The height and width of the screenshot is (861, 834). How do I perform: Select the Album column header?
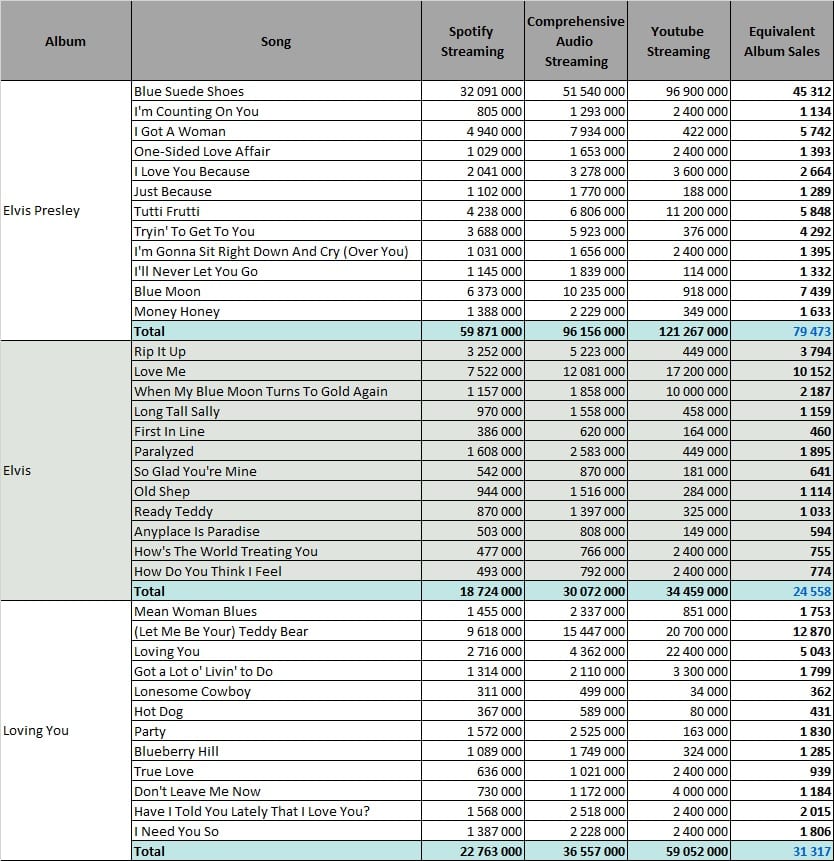tap(65, 41)
